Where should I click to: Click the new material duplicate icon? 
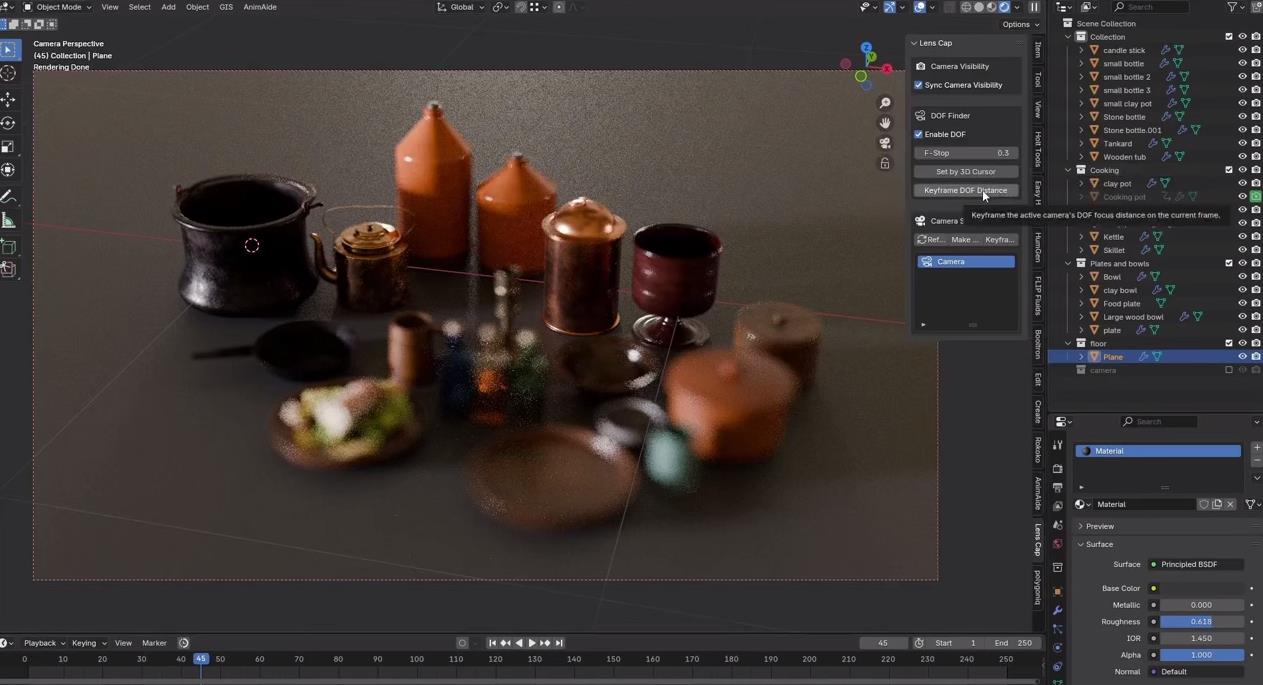tap(1217, 504)
